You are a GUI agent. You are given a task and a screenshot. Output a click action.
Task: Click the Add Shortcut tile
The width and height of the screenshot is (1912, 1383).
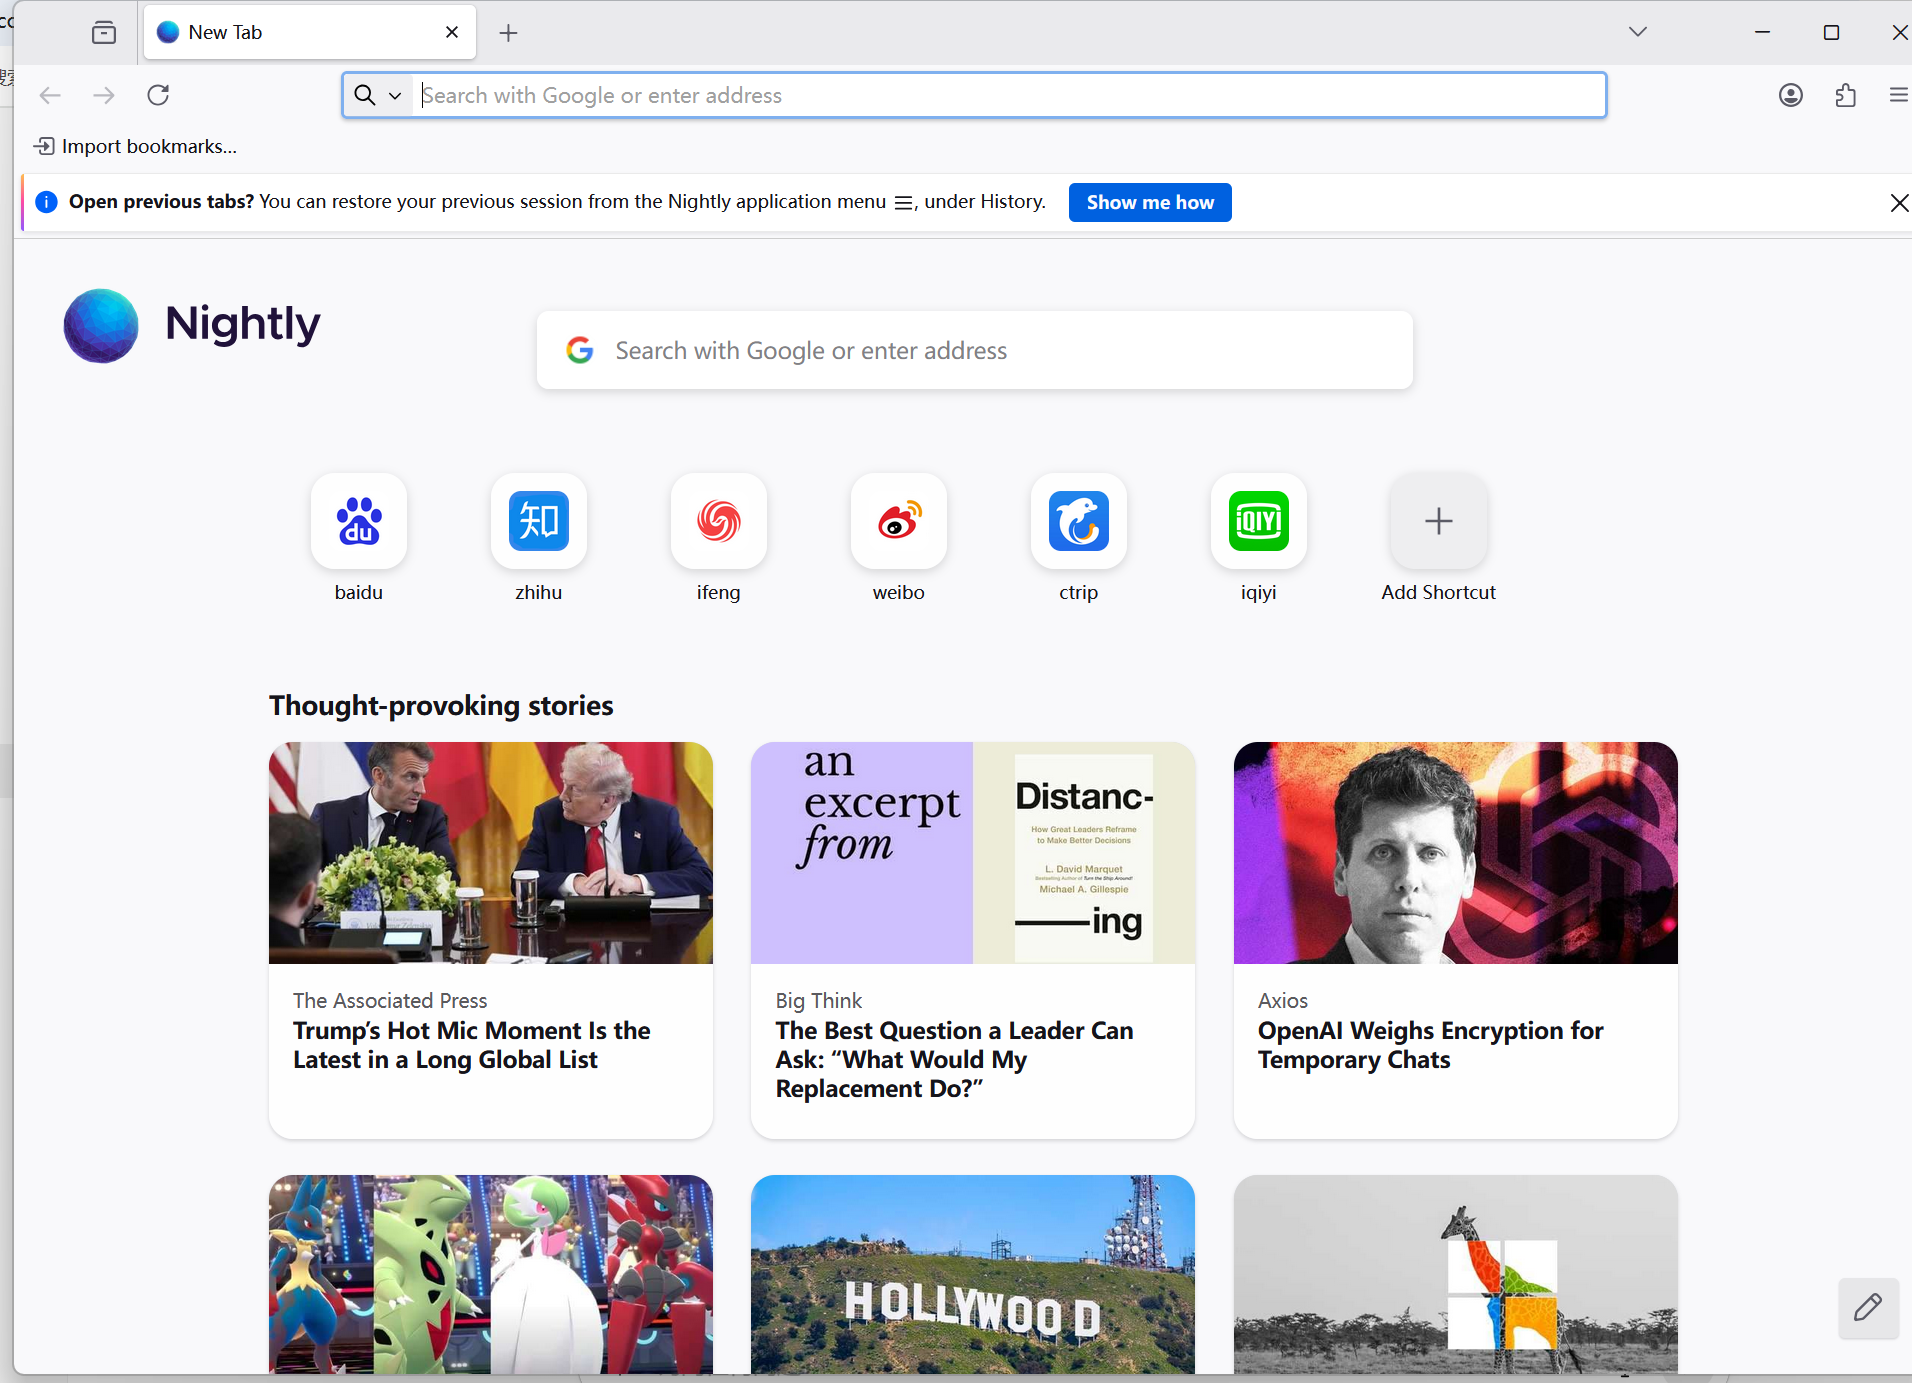[x=1437, y=521]
